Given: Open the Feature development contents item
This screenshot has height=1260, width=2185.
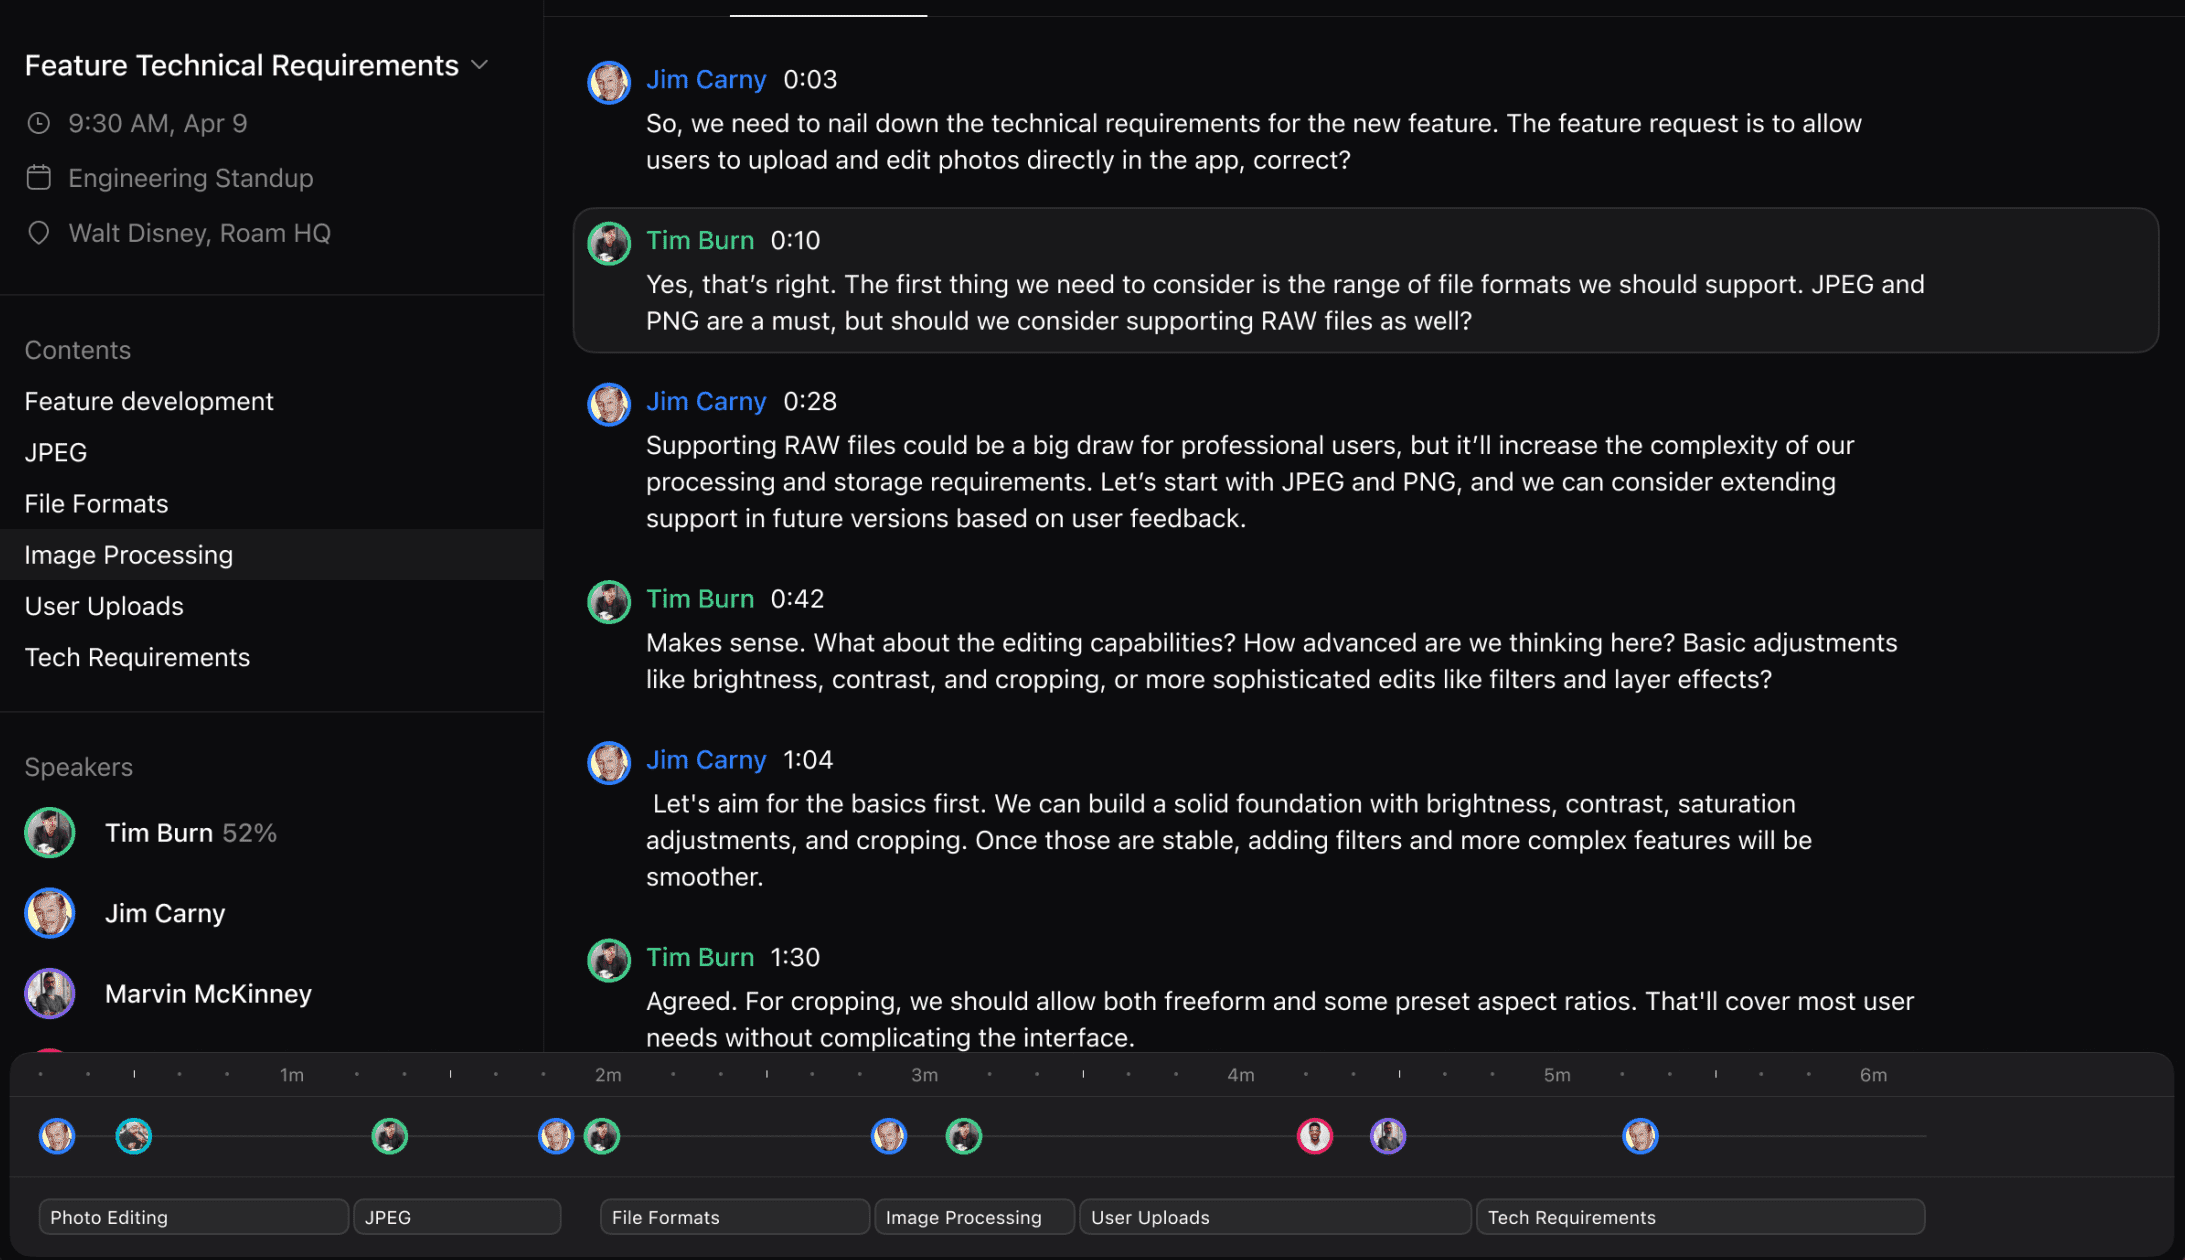Looking at the screenshot, I should coord(149,401).
